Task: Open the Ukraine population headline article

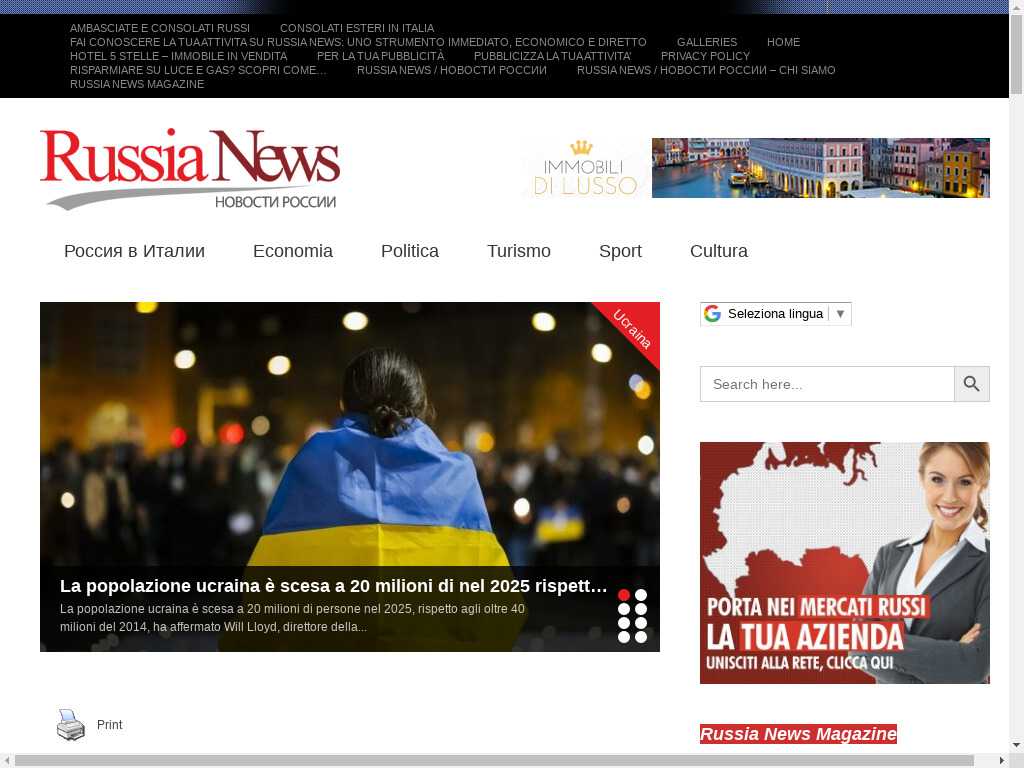Action: click(334, 586)
